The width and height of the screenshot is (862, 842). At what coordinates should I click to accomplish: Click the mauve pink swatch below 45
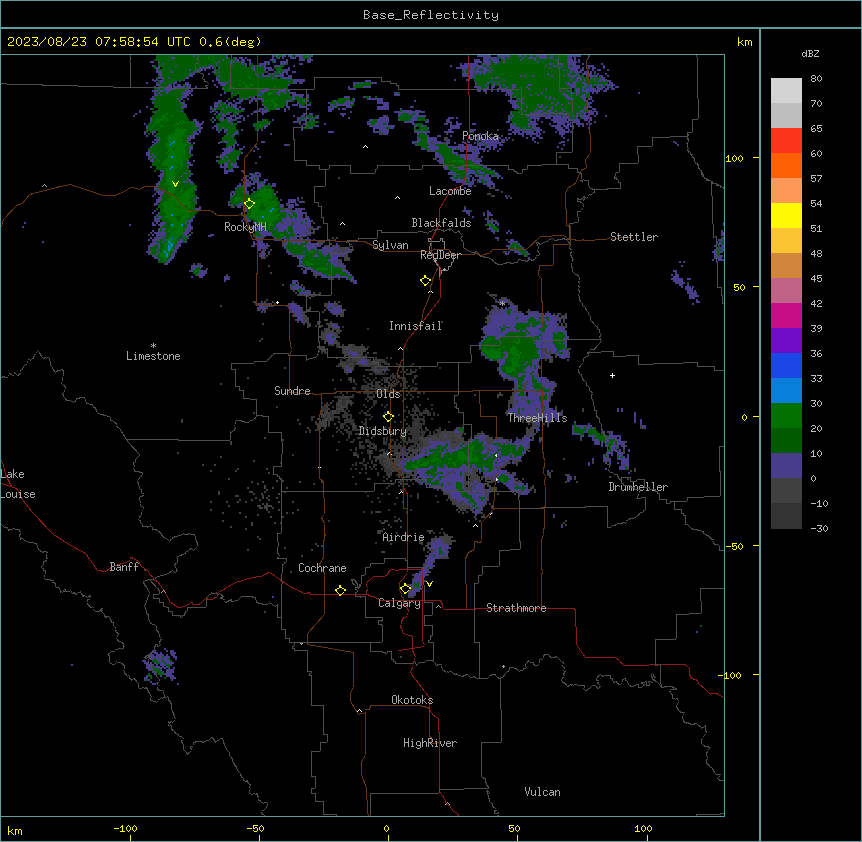point(786,290)
